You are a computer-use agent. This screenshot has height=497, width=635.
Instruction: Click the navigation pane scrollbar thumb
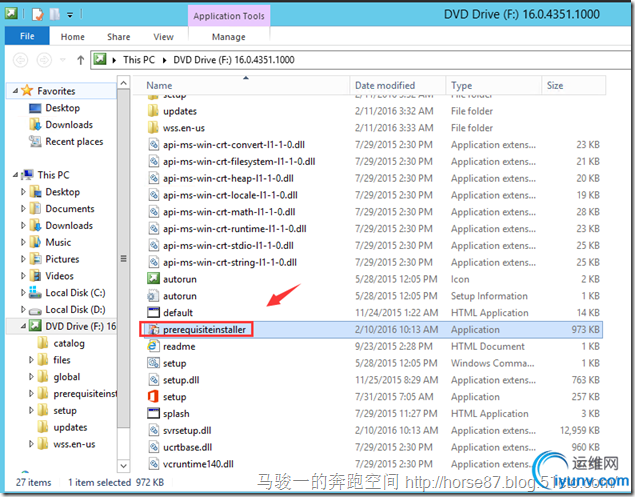click(124, 258)
